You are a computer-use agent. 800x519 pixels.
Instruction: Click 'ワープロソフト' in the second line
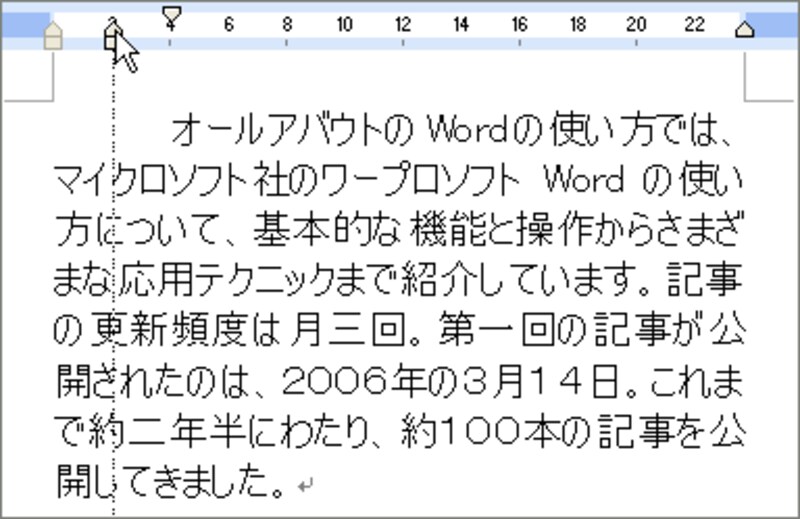pyautogui.click(x=421, y=180)
